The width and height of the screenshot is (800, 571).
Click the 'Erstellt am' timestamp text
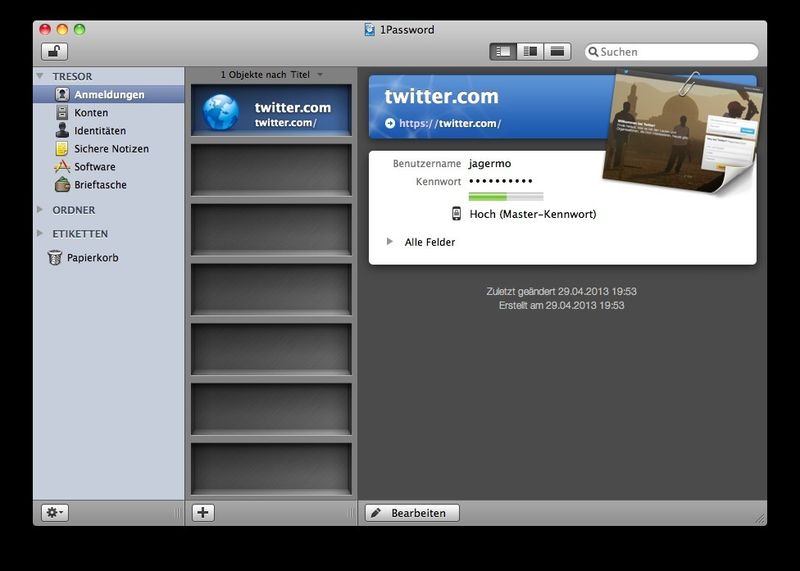561,305
